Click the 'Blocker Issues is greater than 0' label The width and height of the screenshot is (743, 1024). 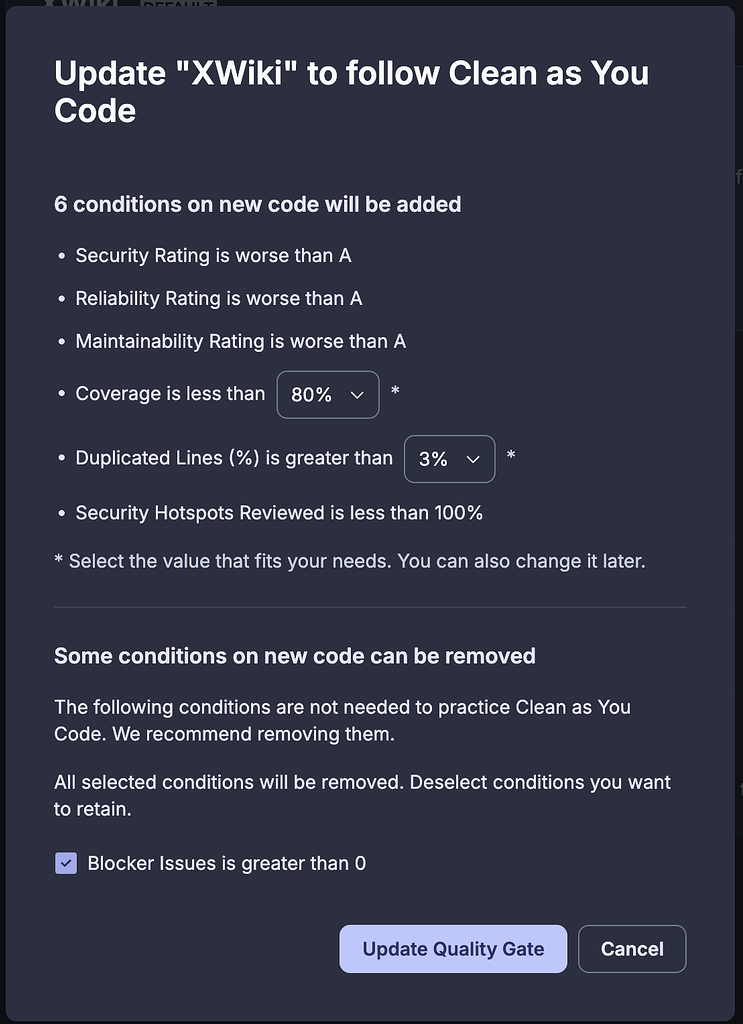(227, 863)
